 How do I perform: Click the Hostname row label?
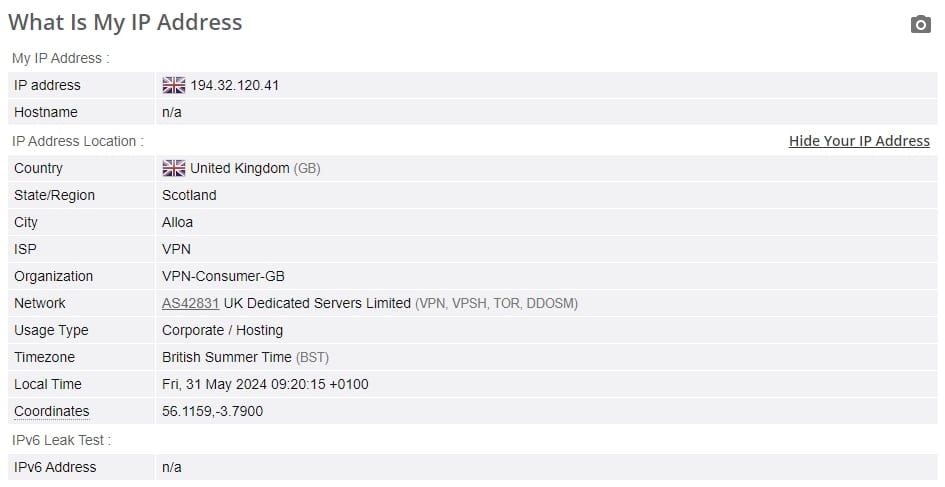pos(46,112)
